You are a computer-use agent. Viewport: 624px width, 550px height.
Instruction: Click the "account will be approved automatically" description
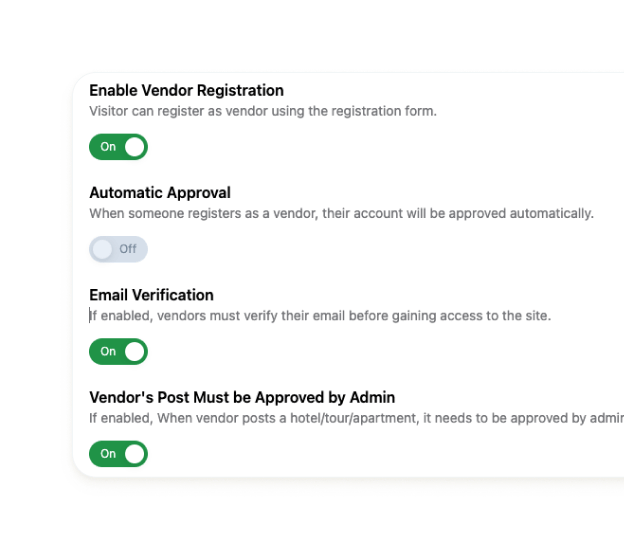[341, 213]
